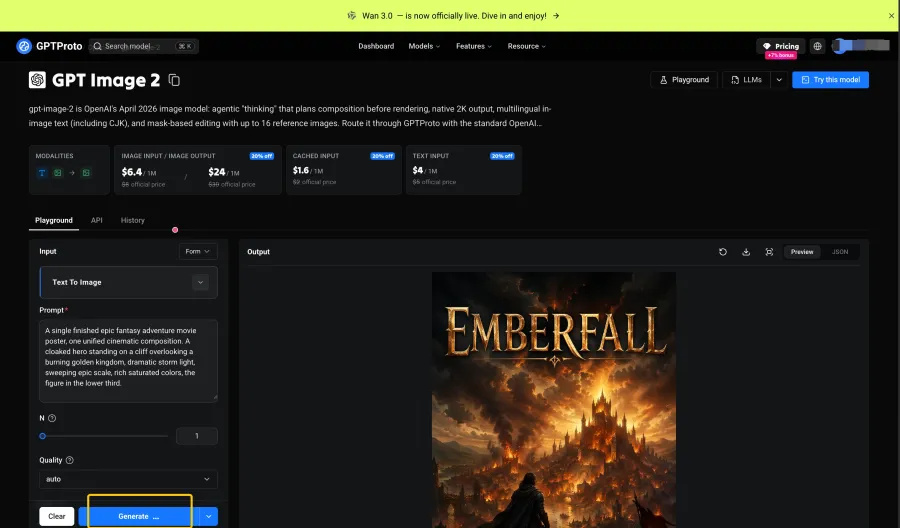Select the Playground tab

(x=54, y=220)
